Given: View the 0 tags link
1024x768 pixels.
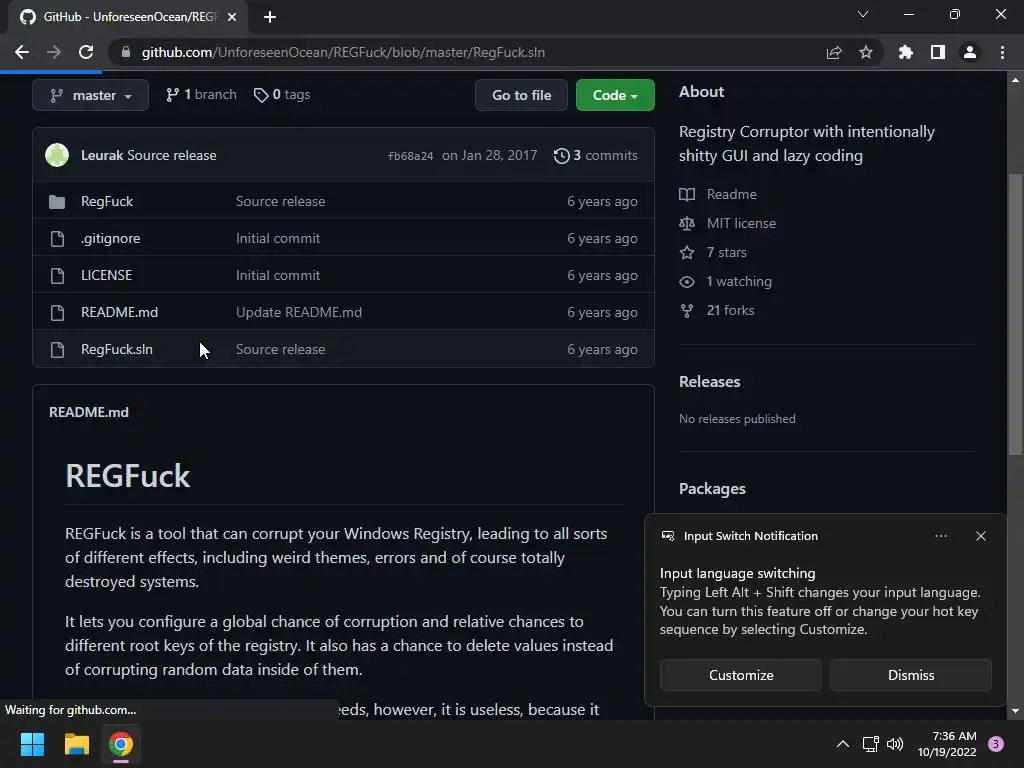Looking at the screenshot, I should [282, 95].
